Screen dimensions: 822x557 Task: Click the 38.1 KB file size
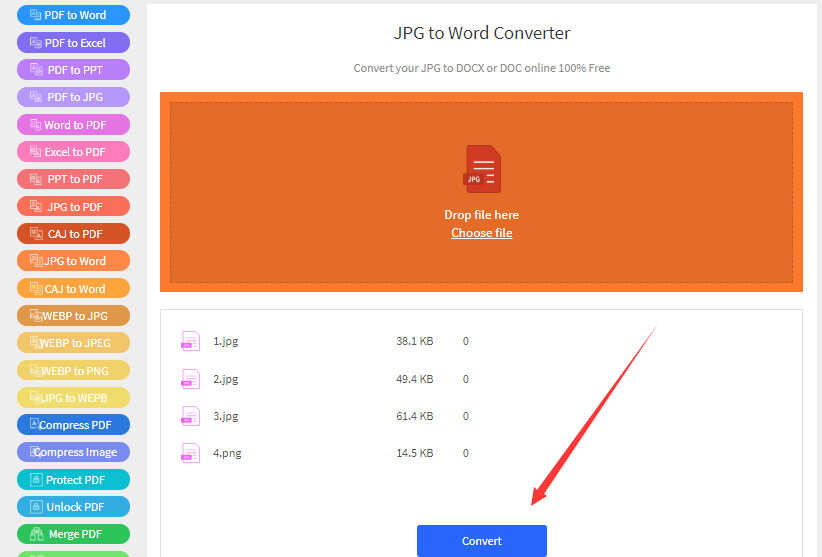click(415, 341)
